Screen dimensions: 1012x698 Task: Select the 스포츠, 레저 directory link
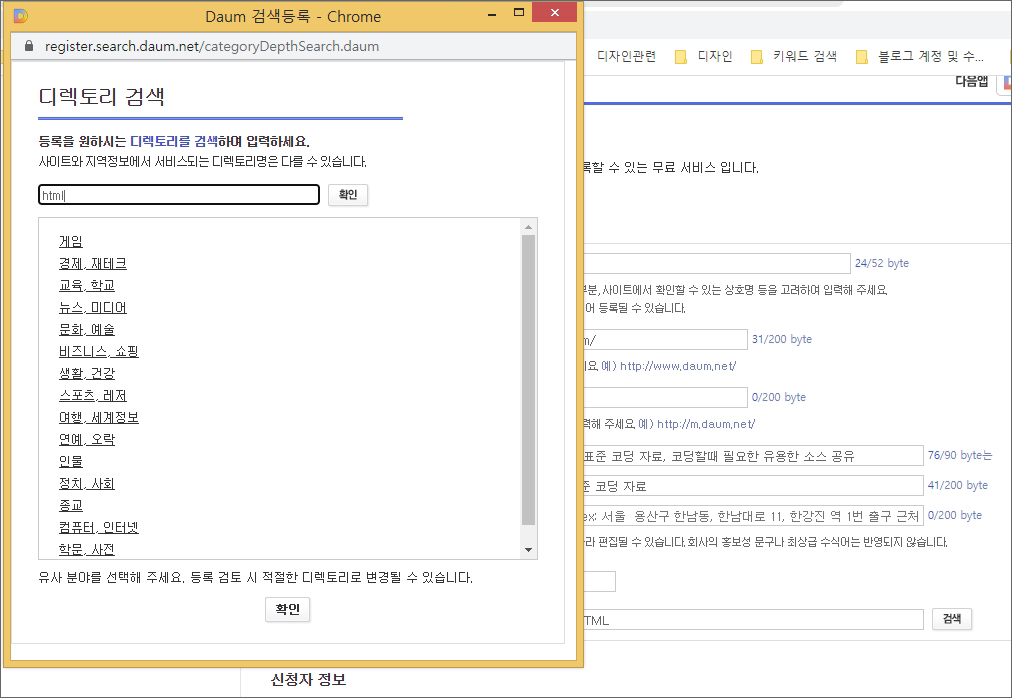pos(93,395)
